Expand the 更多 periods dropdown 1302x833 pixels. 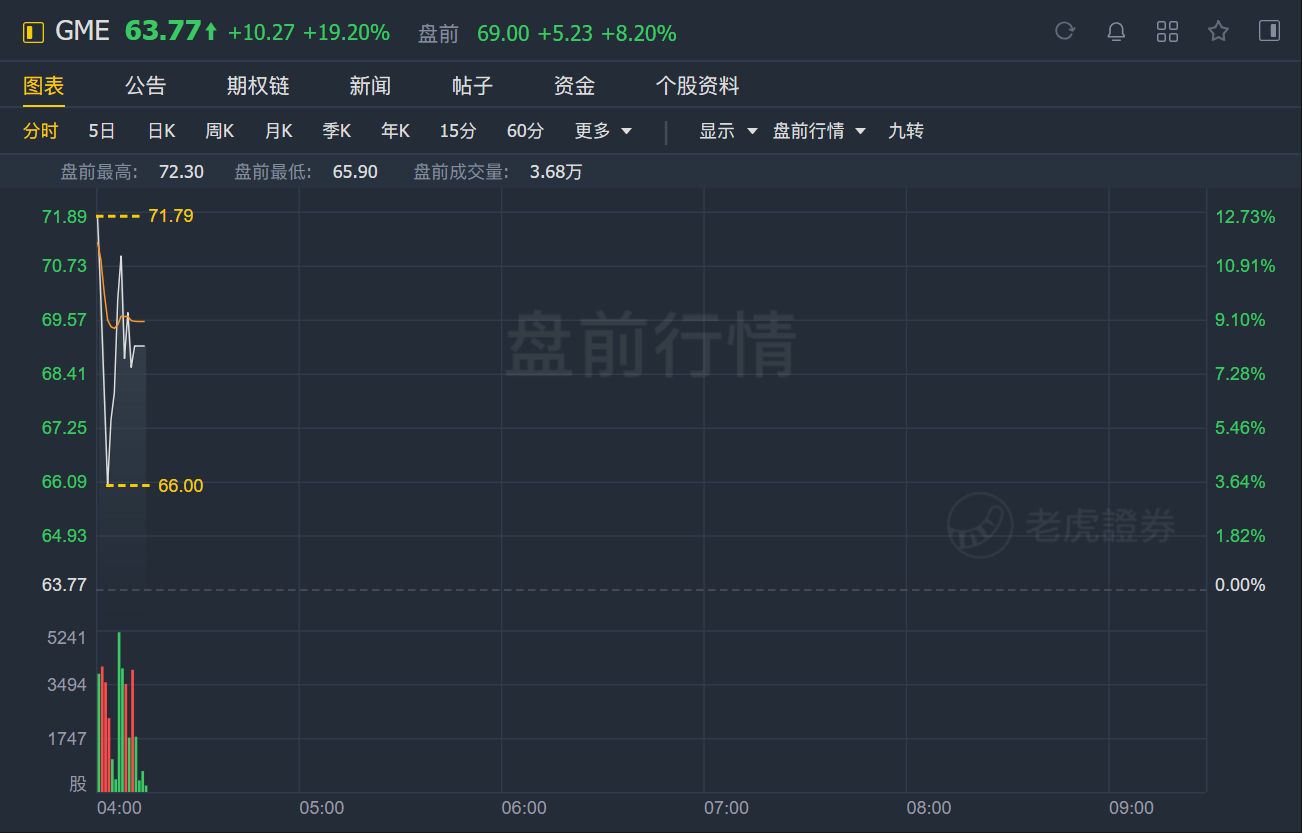(603, 131)
